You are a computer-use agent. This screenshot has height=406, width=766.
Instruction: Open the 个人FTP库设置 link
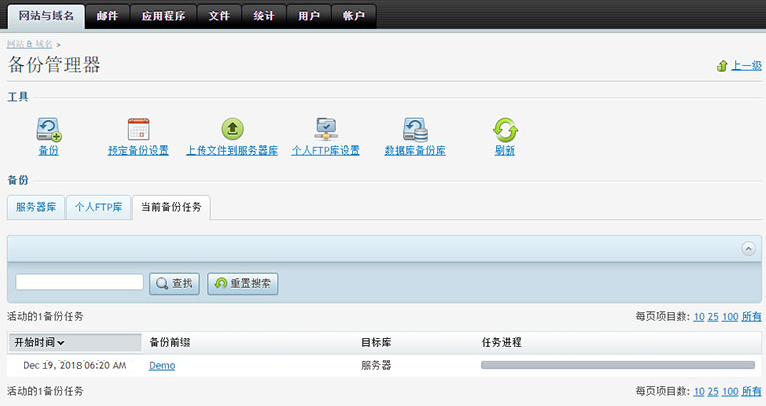326,150
